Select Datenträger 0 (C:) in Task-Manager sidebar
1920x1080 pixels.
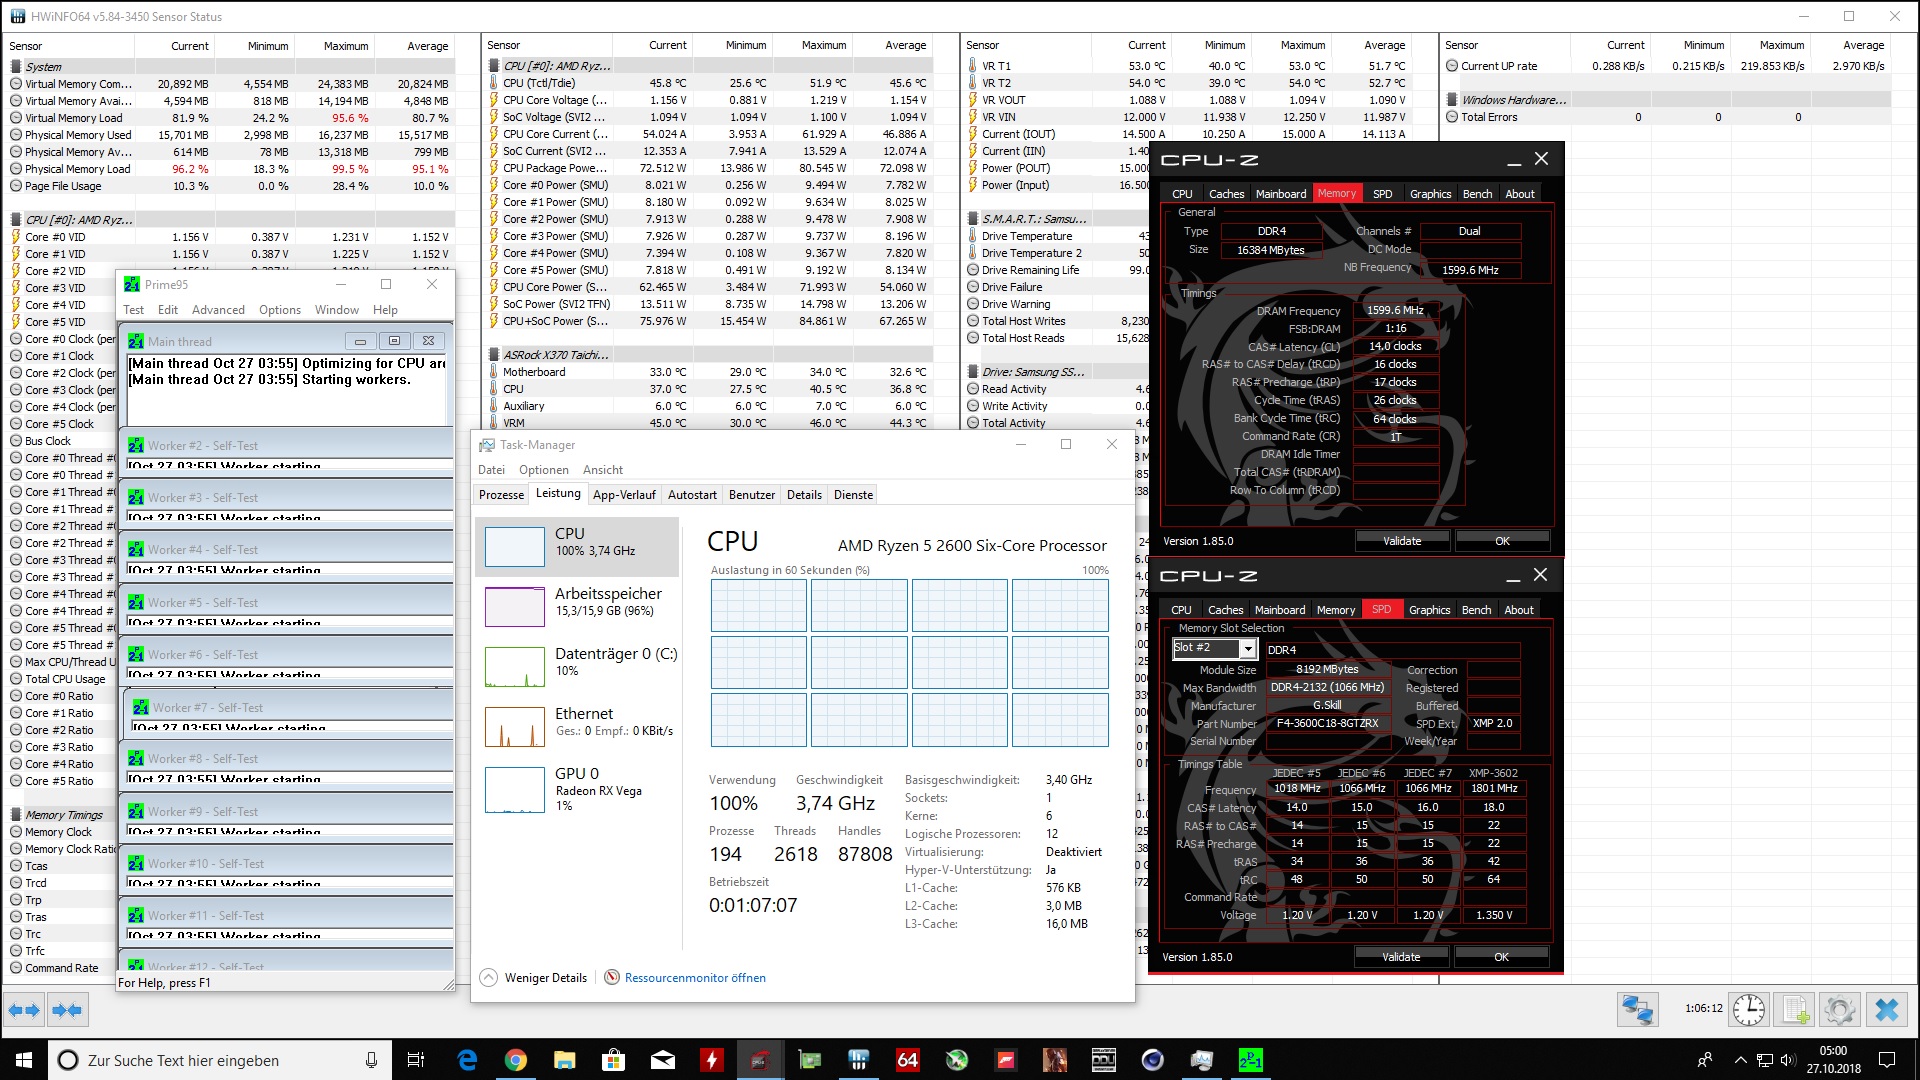pyautogui.click(x=577, y=666)
